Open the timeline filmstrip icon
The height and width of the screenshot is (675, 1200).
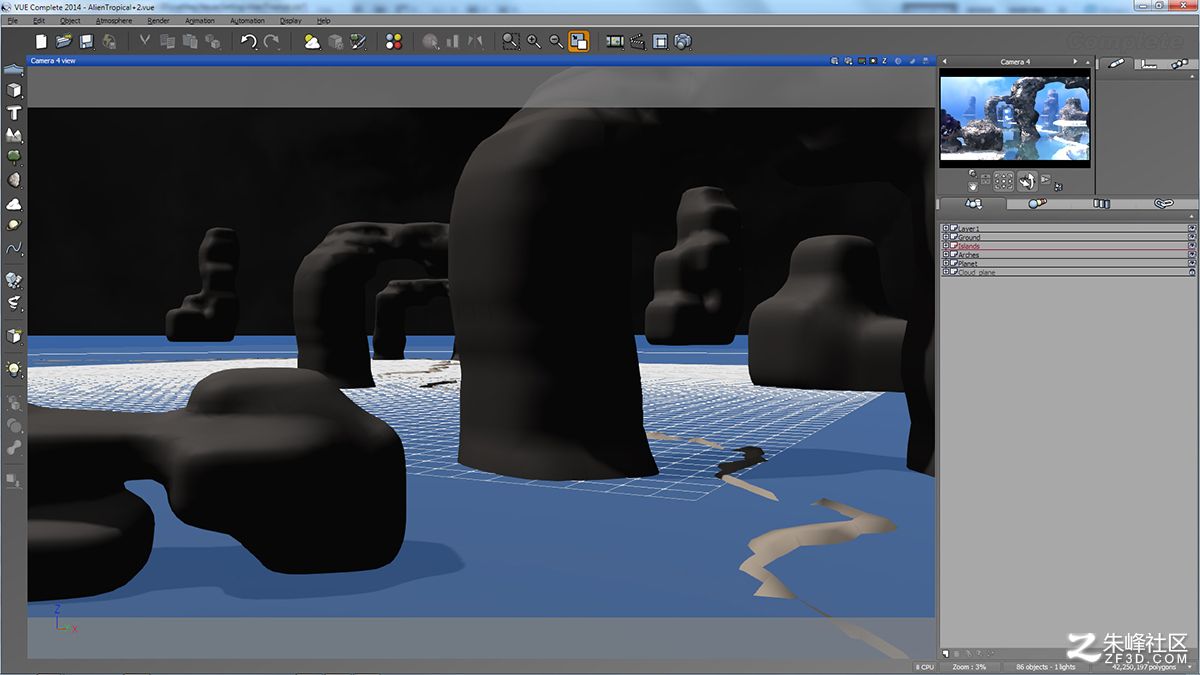tap(615, 41)
